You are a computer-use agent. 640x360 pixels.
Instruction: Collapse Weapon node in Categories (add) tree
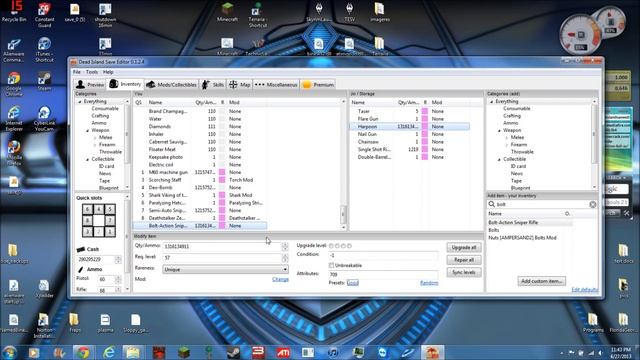point(499,130)
